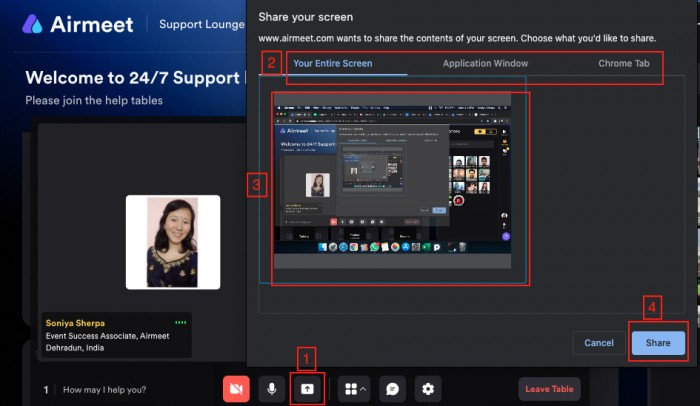The height and width of the screenshot is (406, 700).
Task: Click the Soniya Sherpa name label
Action: [75, 323]
